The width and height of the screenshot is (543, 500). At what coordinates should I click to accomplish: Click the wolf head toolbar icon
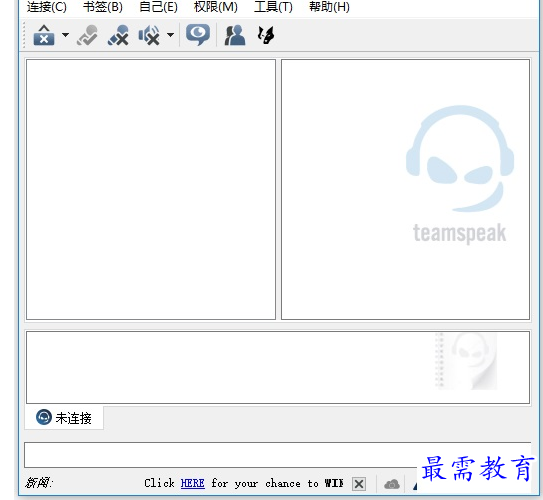tap(266, 35)
